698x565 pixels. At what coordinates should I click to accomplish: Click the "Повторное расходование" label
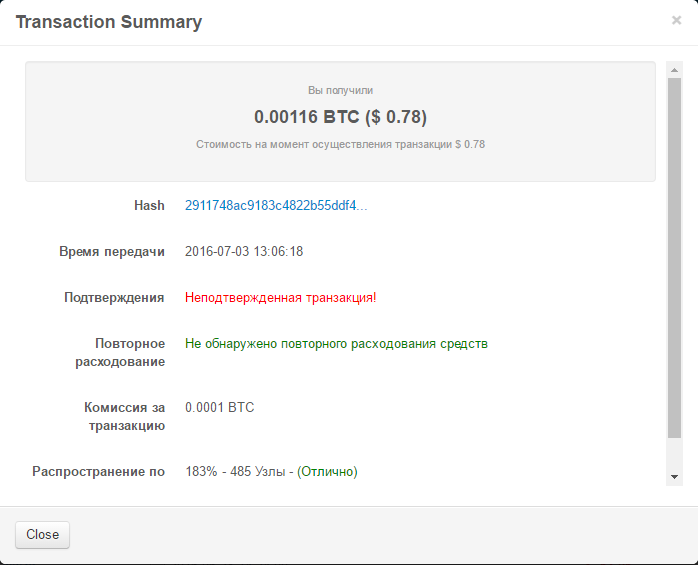120,352
